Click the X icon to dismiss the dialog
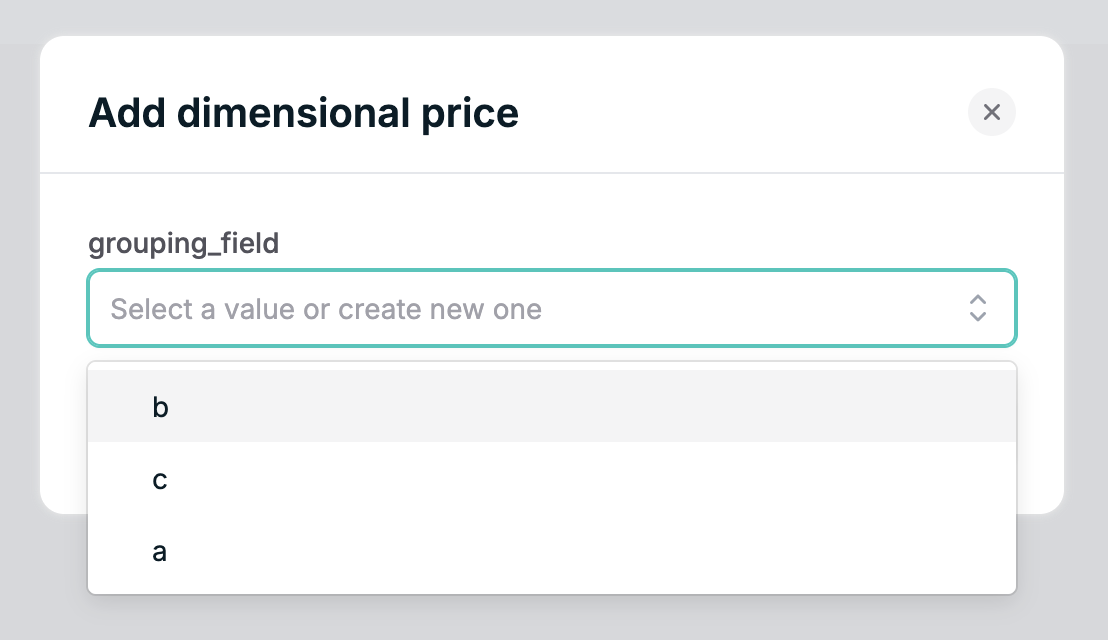 tap(991, 112)
